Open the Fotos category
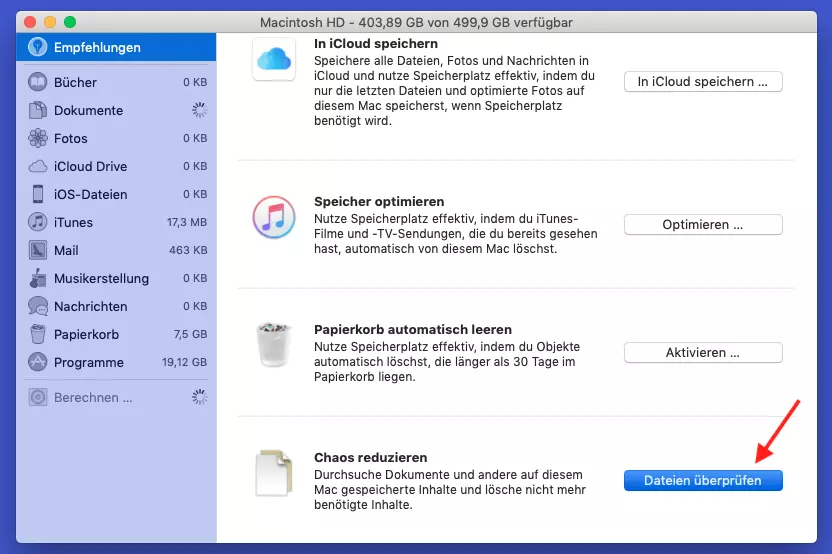 116,138
